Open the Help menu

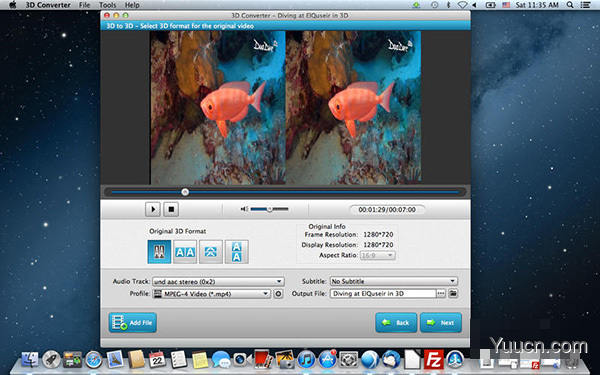(132, 5)
